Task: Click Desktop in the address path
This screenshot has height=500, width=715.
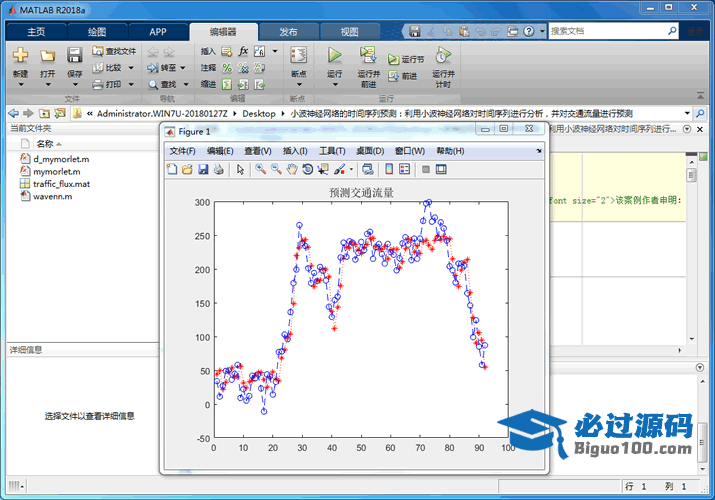Action: pos(259,113)
